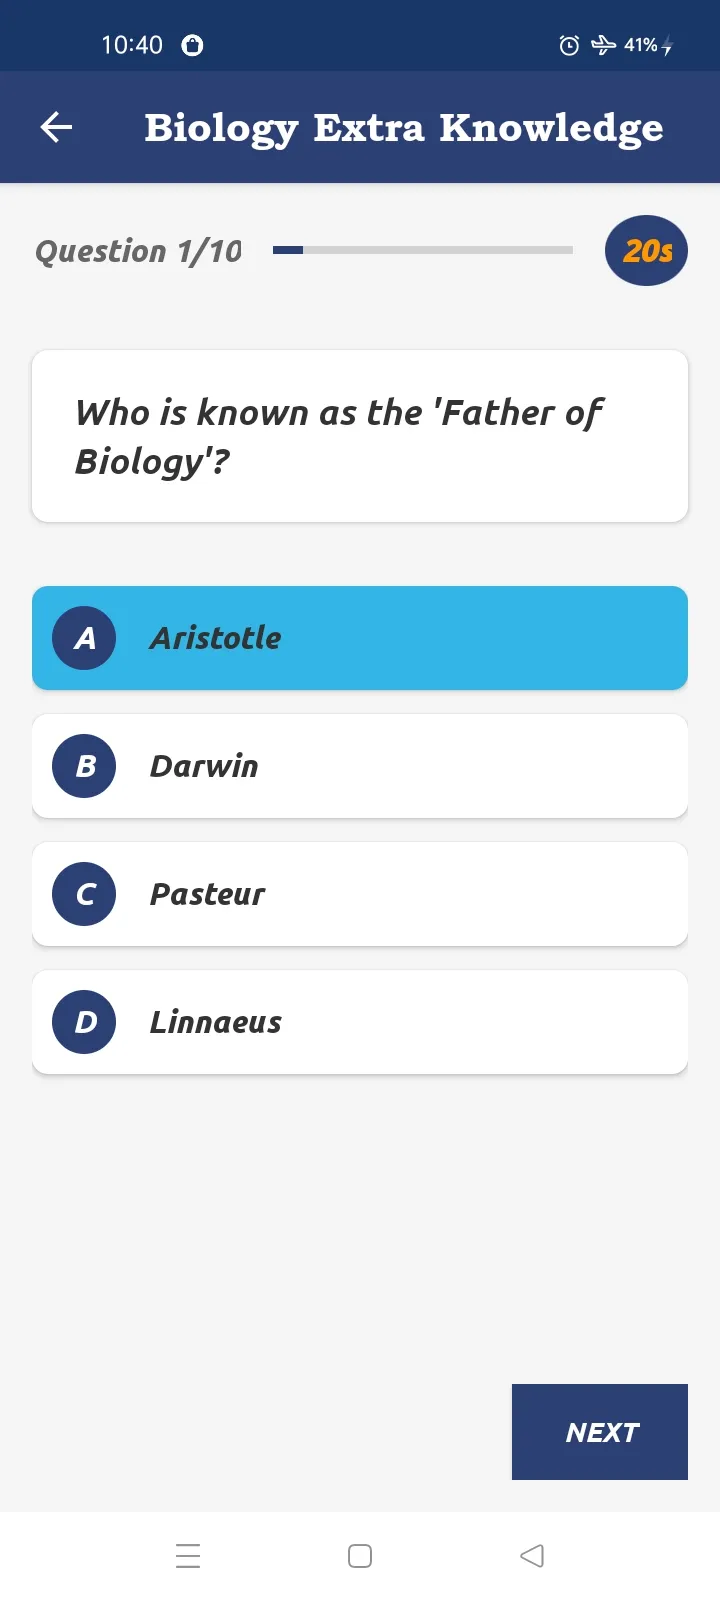Tap the Android recent apps menu icon

tap(188, 1556)
